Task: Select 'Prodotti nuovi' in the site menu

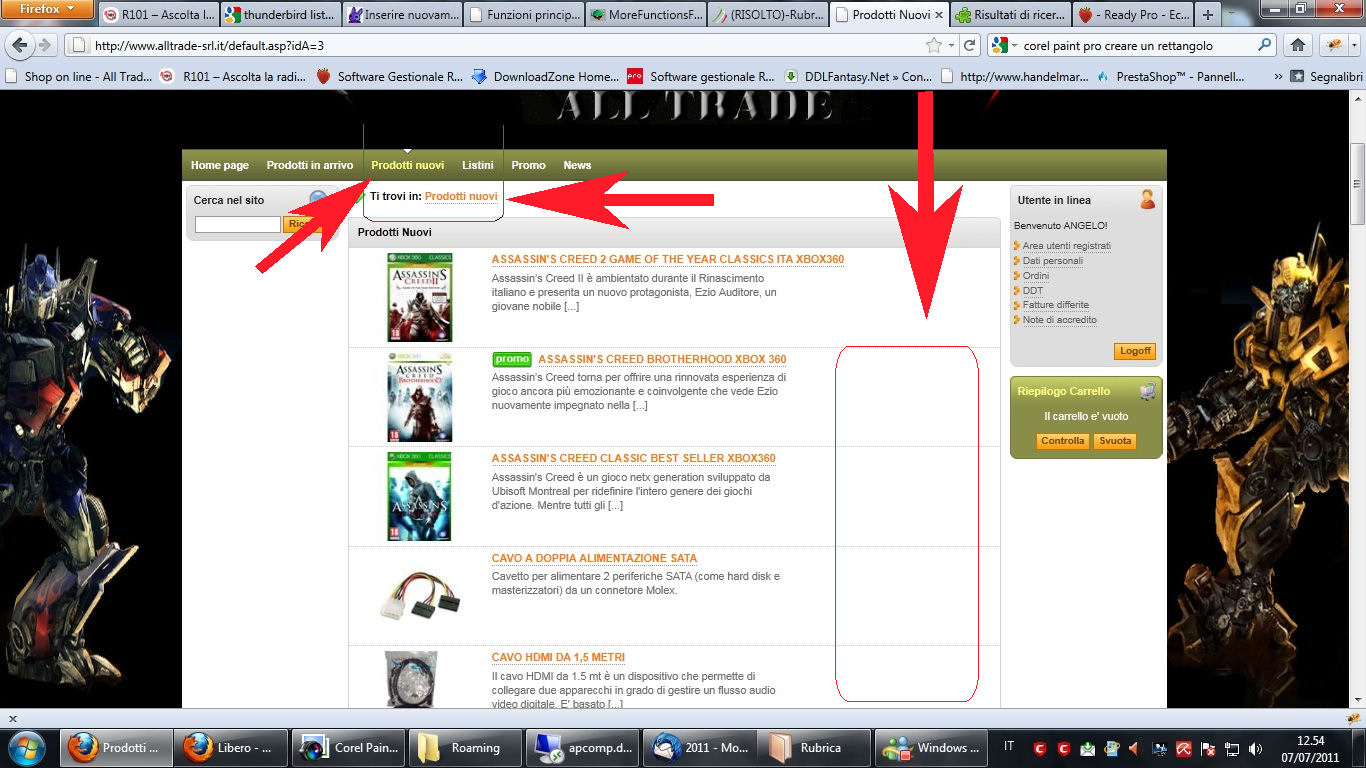Action: tap(407, 165)
